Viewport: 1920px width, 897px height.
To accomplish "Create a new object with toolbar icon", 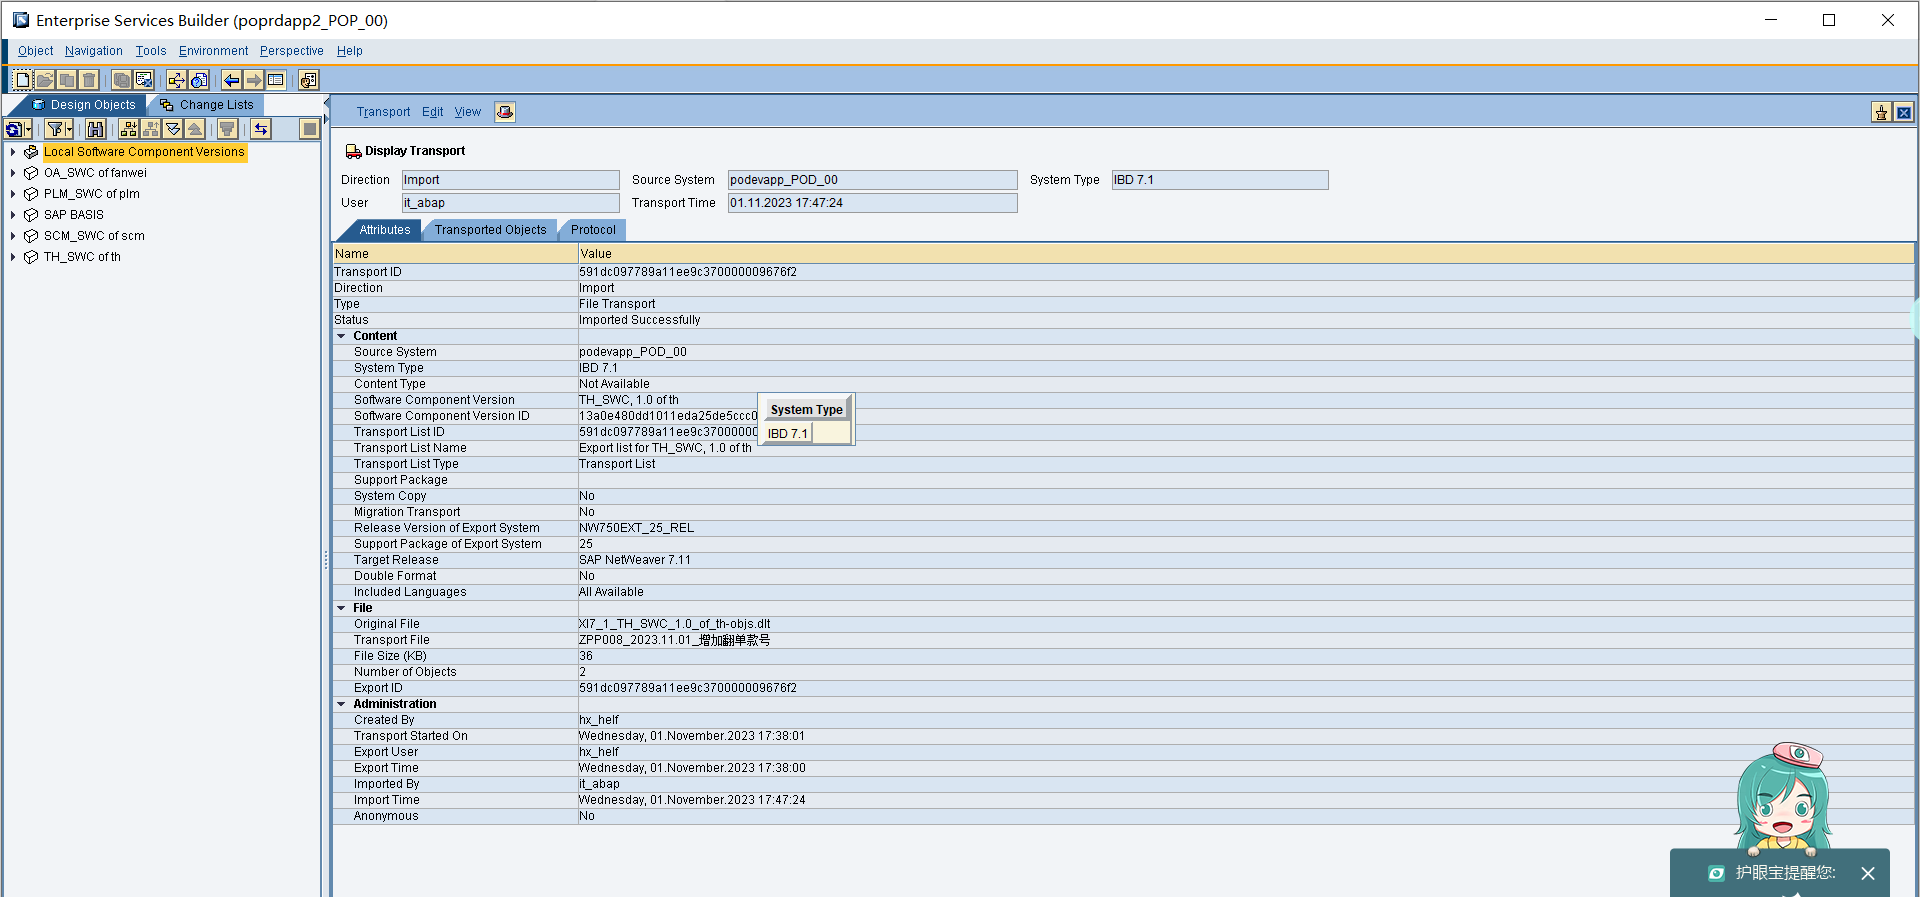I will [22, 80].
